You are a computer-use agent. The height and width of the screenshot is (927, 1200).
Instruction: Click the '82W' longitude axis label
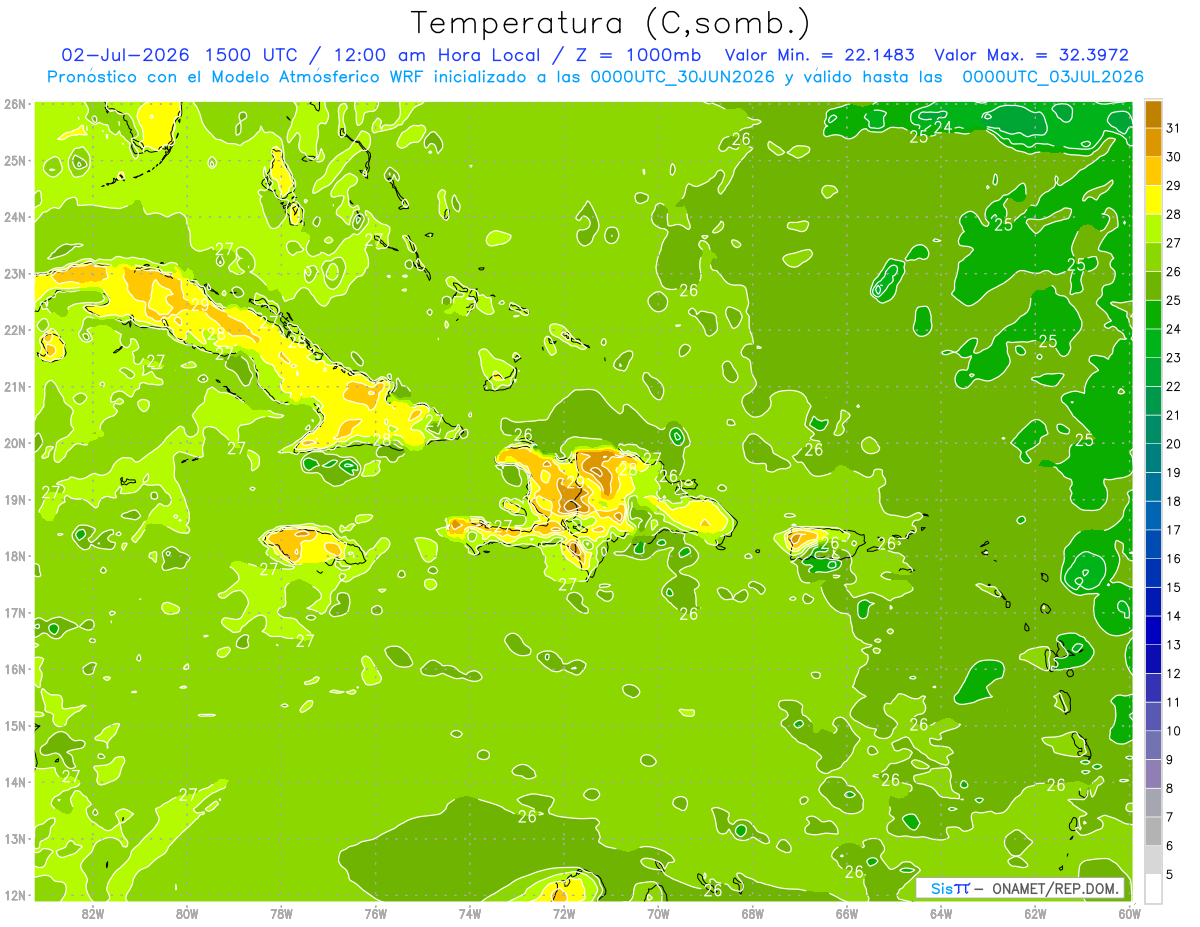click(x=92, y=913)
